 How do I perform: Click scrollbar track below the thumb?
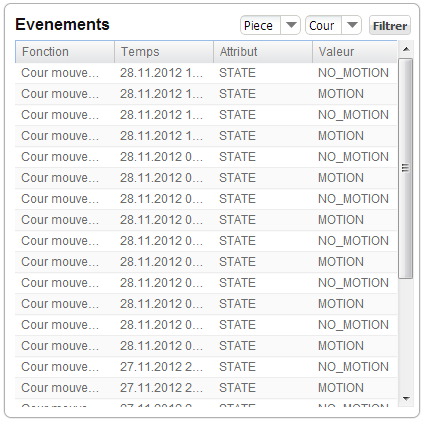[406, 335]
